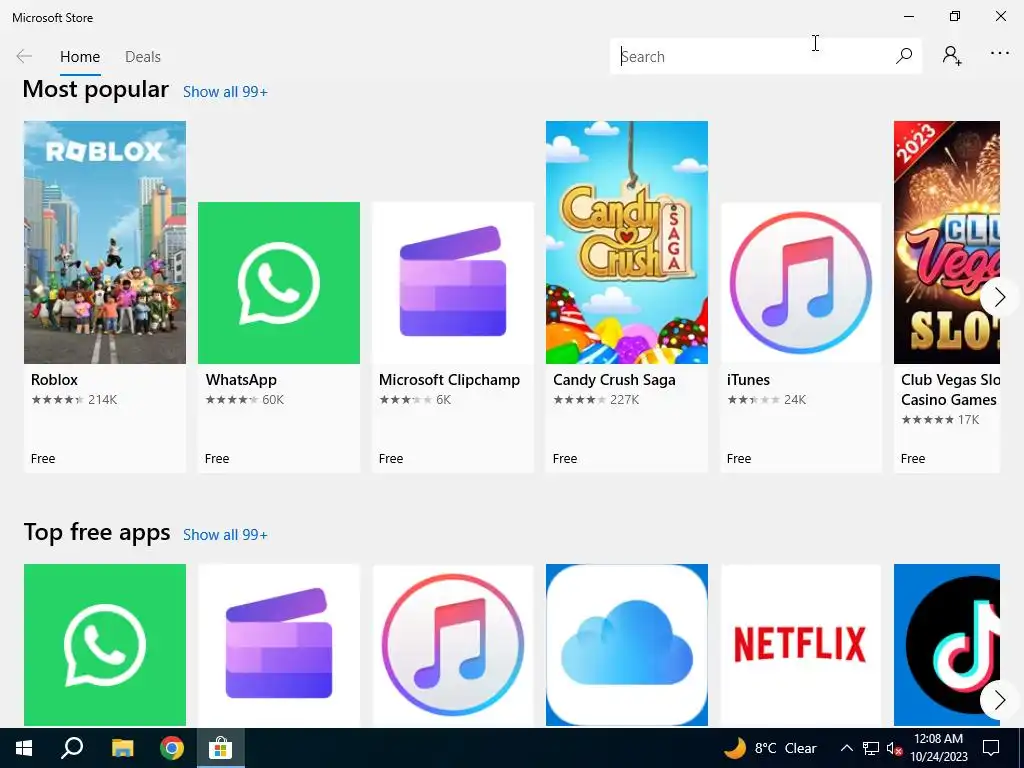Open the notification center icon

[991, 748]
